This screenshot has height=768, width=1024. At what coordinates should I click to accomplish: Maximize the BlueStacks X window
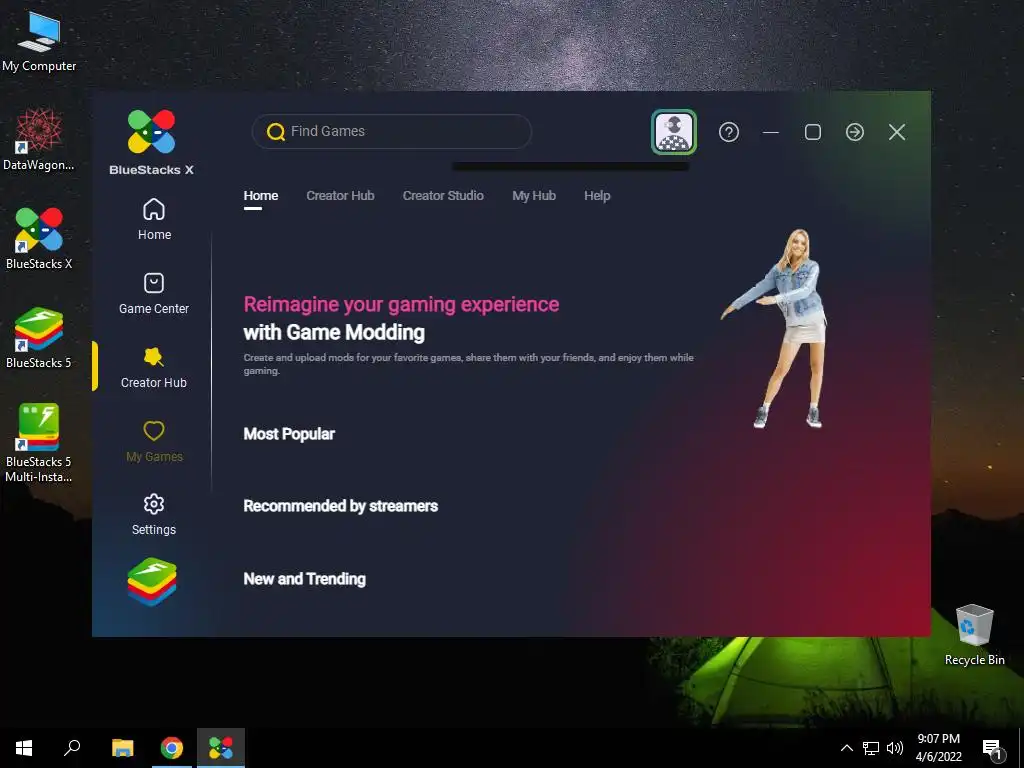(813, 132)
